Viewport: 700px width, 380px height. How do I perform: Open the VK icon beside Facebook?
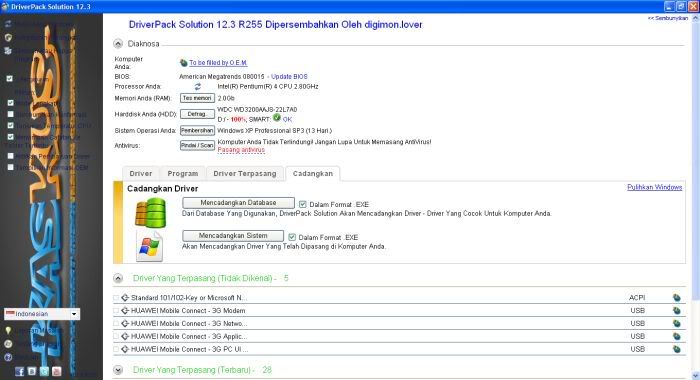pyautogui.click(x=32, y=372)
